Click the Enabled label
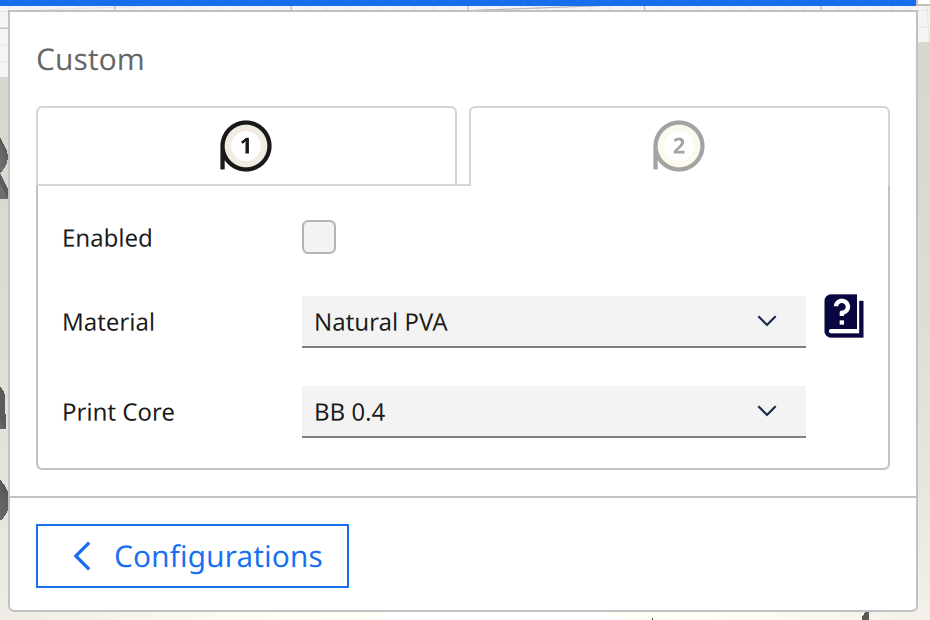Screen dimensions: 930x620 pyautogui.click(x=108, y=239)
